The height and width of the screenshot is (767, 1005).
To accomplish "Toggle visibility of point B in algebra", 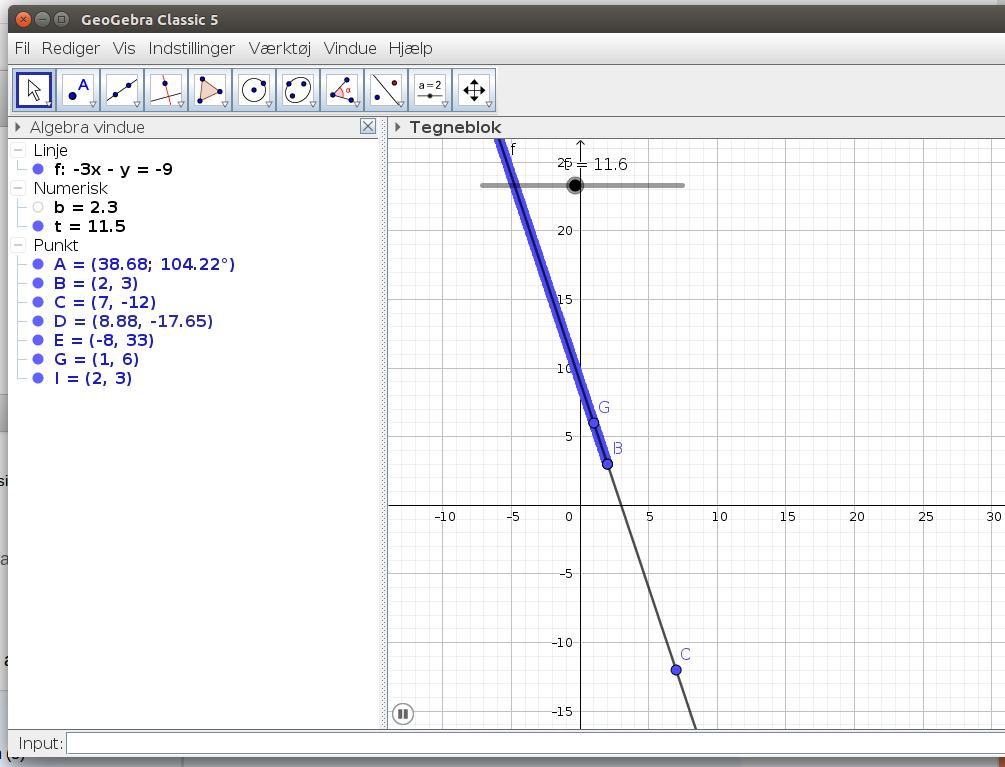I will [38, 283].
